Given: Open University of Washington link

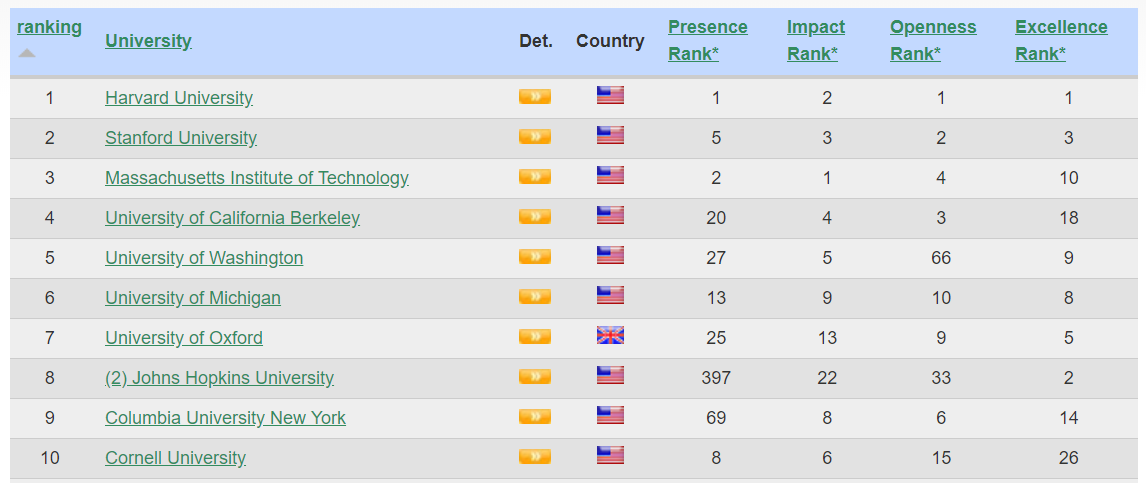Looking at the screenshot, I should pyautogui.click(x=204, y=258).
